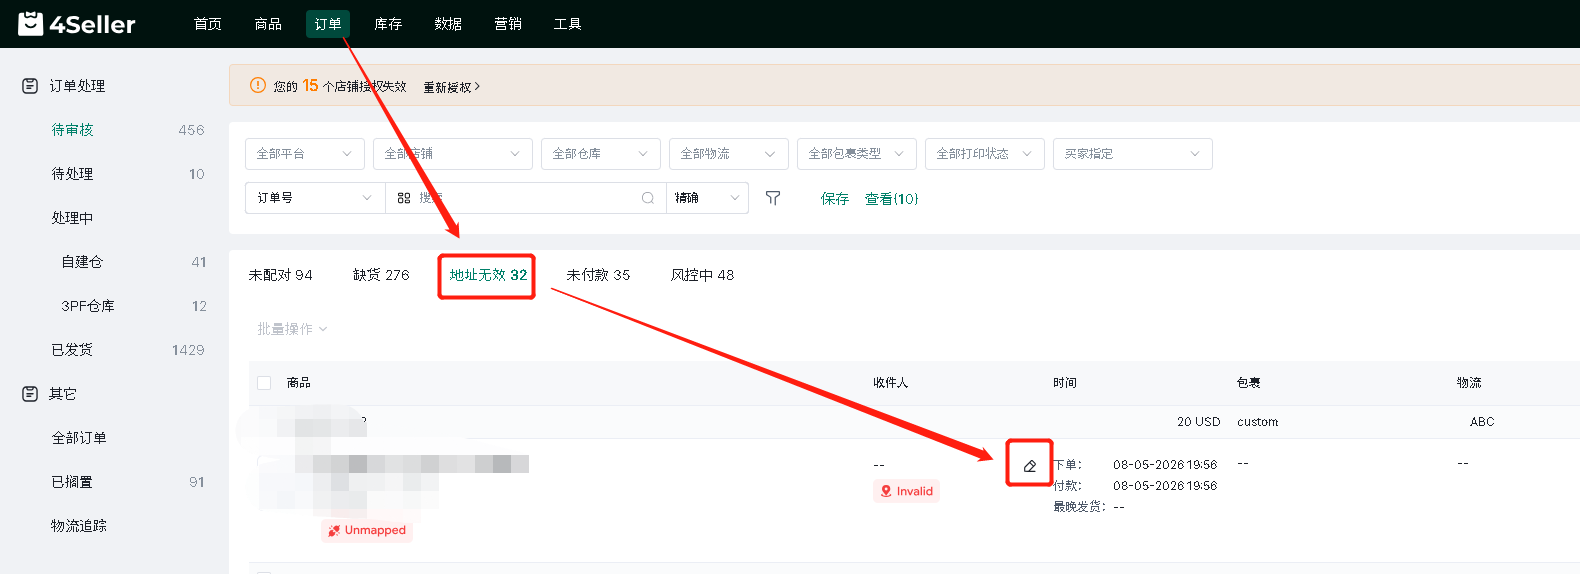Open the 库存 top menu

coord(388,24)
